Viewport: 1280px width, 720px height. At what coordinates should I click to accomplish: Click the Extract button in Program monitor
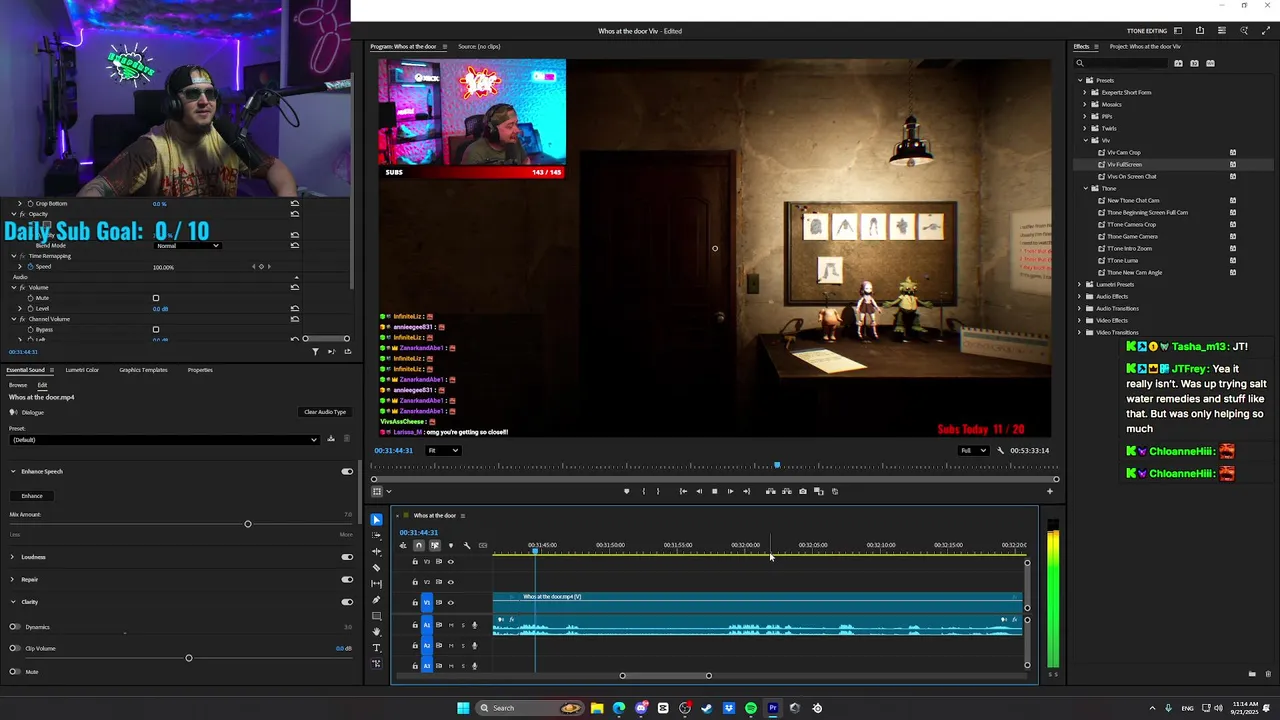[x=786, y=491]
